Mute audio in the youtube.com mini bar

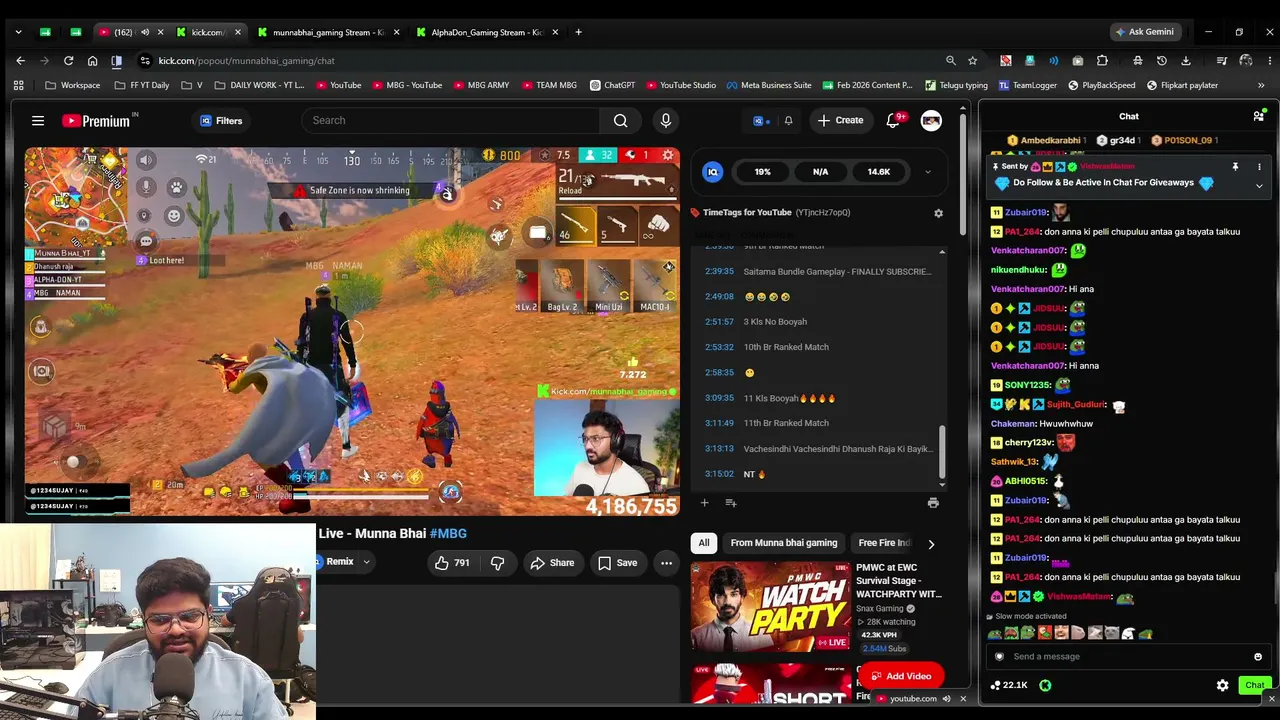point(946,699)
